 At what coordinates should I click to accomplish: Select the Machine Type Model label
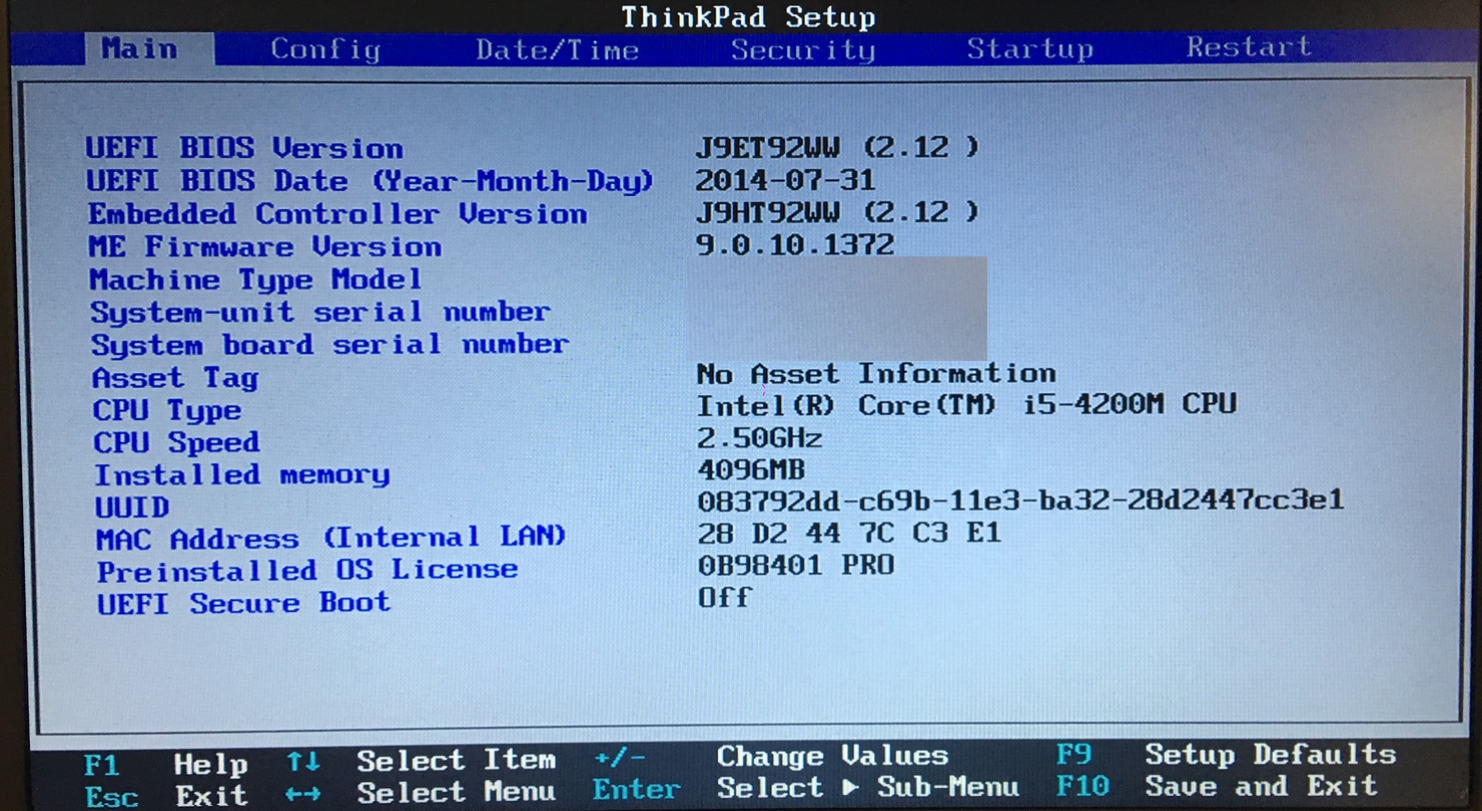tap(255, 279)
